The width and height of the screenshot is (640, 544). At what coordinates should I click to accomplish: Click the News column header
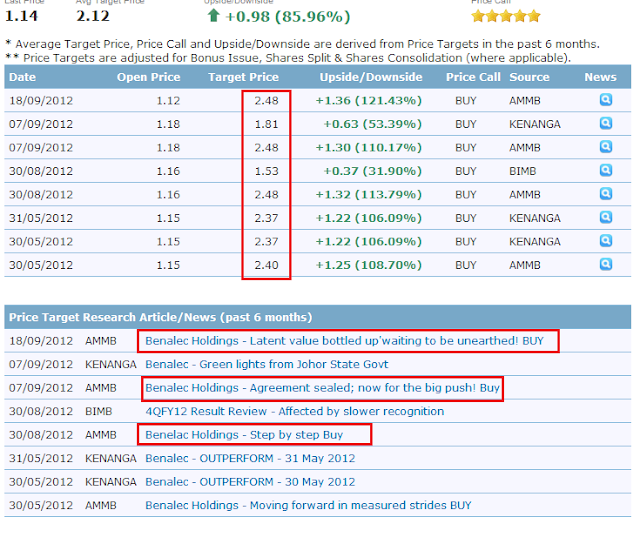pyautogui.click(x=600, y=77)
